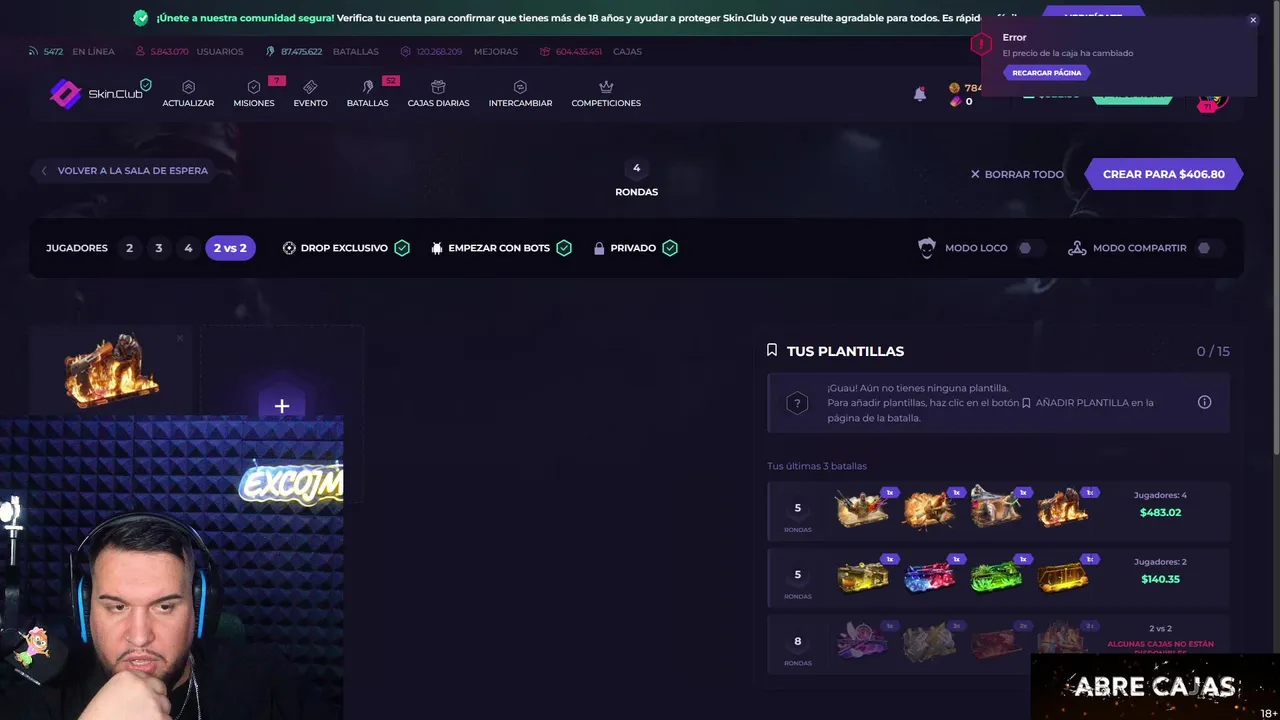Open Competiciones crown icon
The image size is (1280, 720).
606,87
